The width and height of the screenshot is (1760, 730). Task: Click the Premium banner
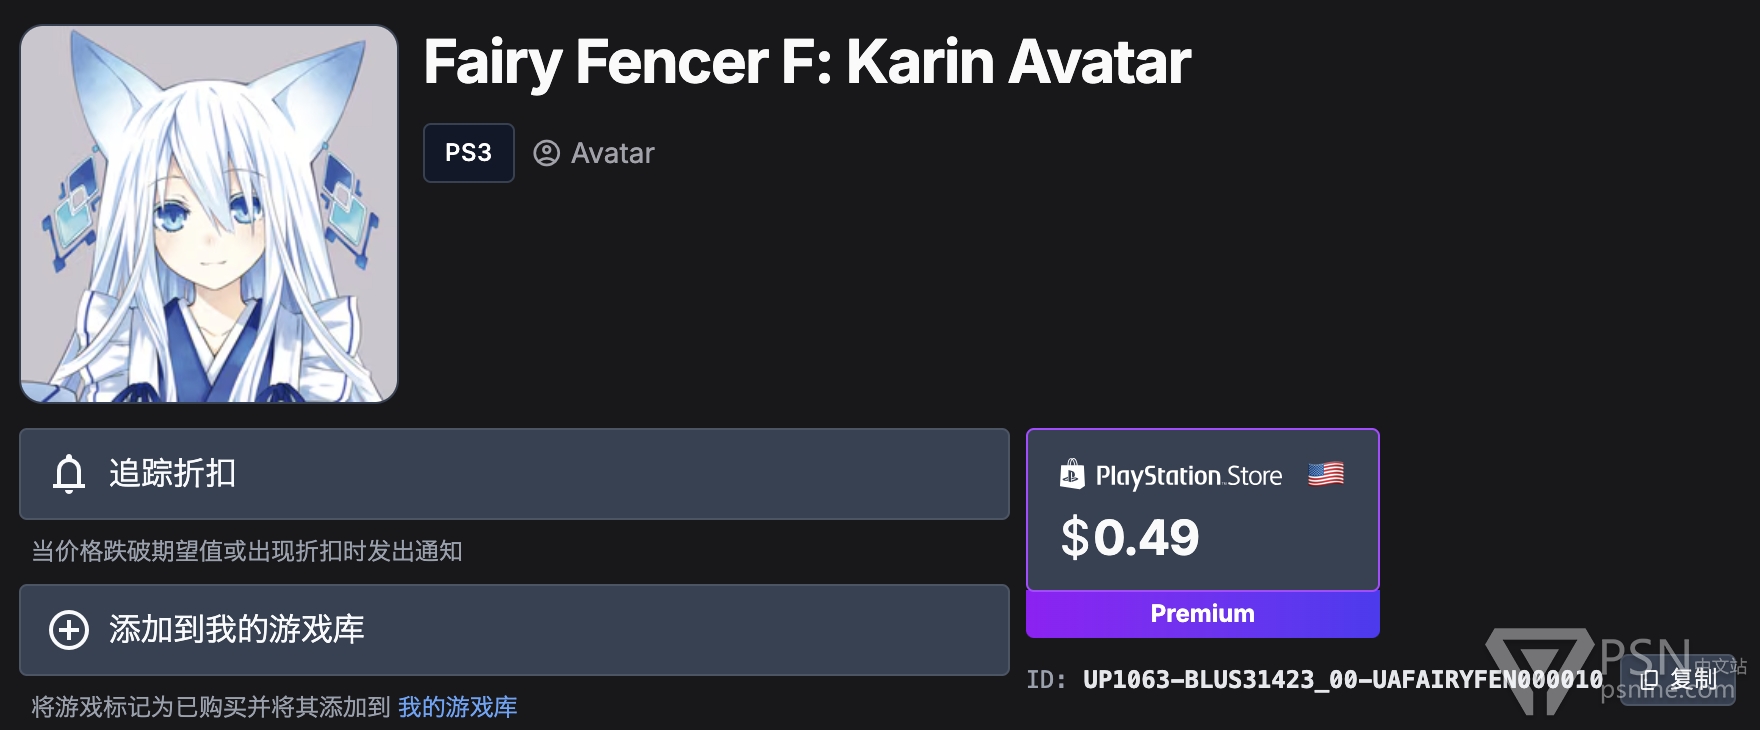[1202, 614]
